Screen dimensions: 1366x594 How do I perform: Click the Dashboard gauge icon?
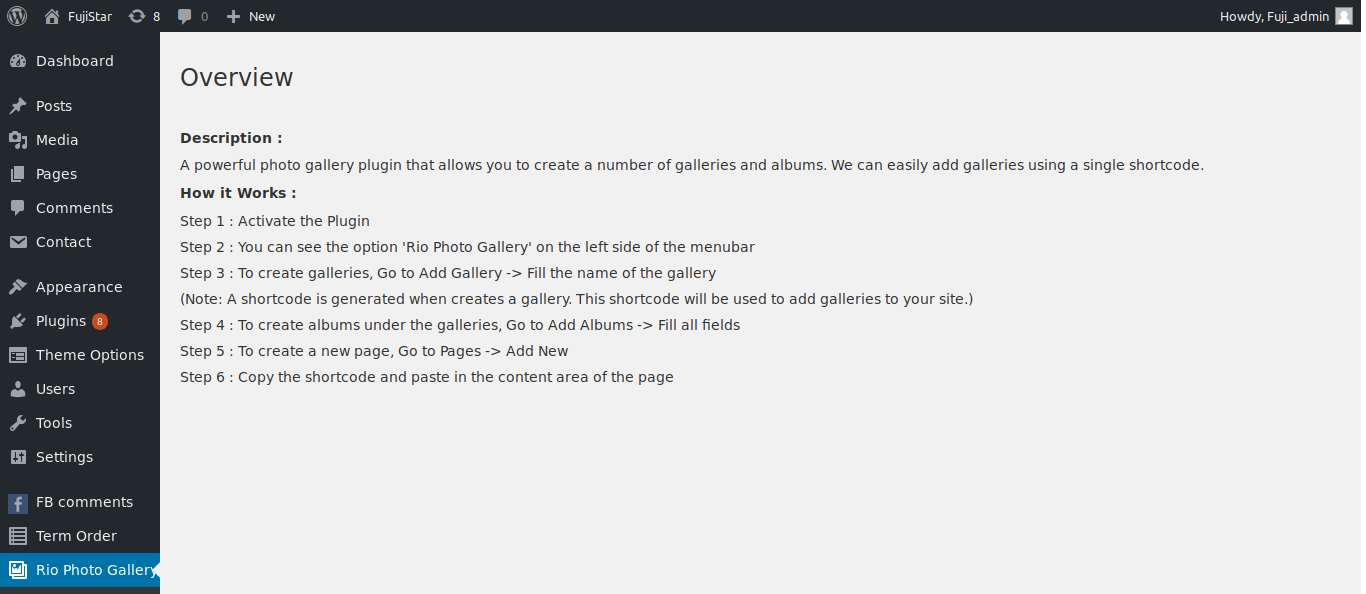18,61
